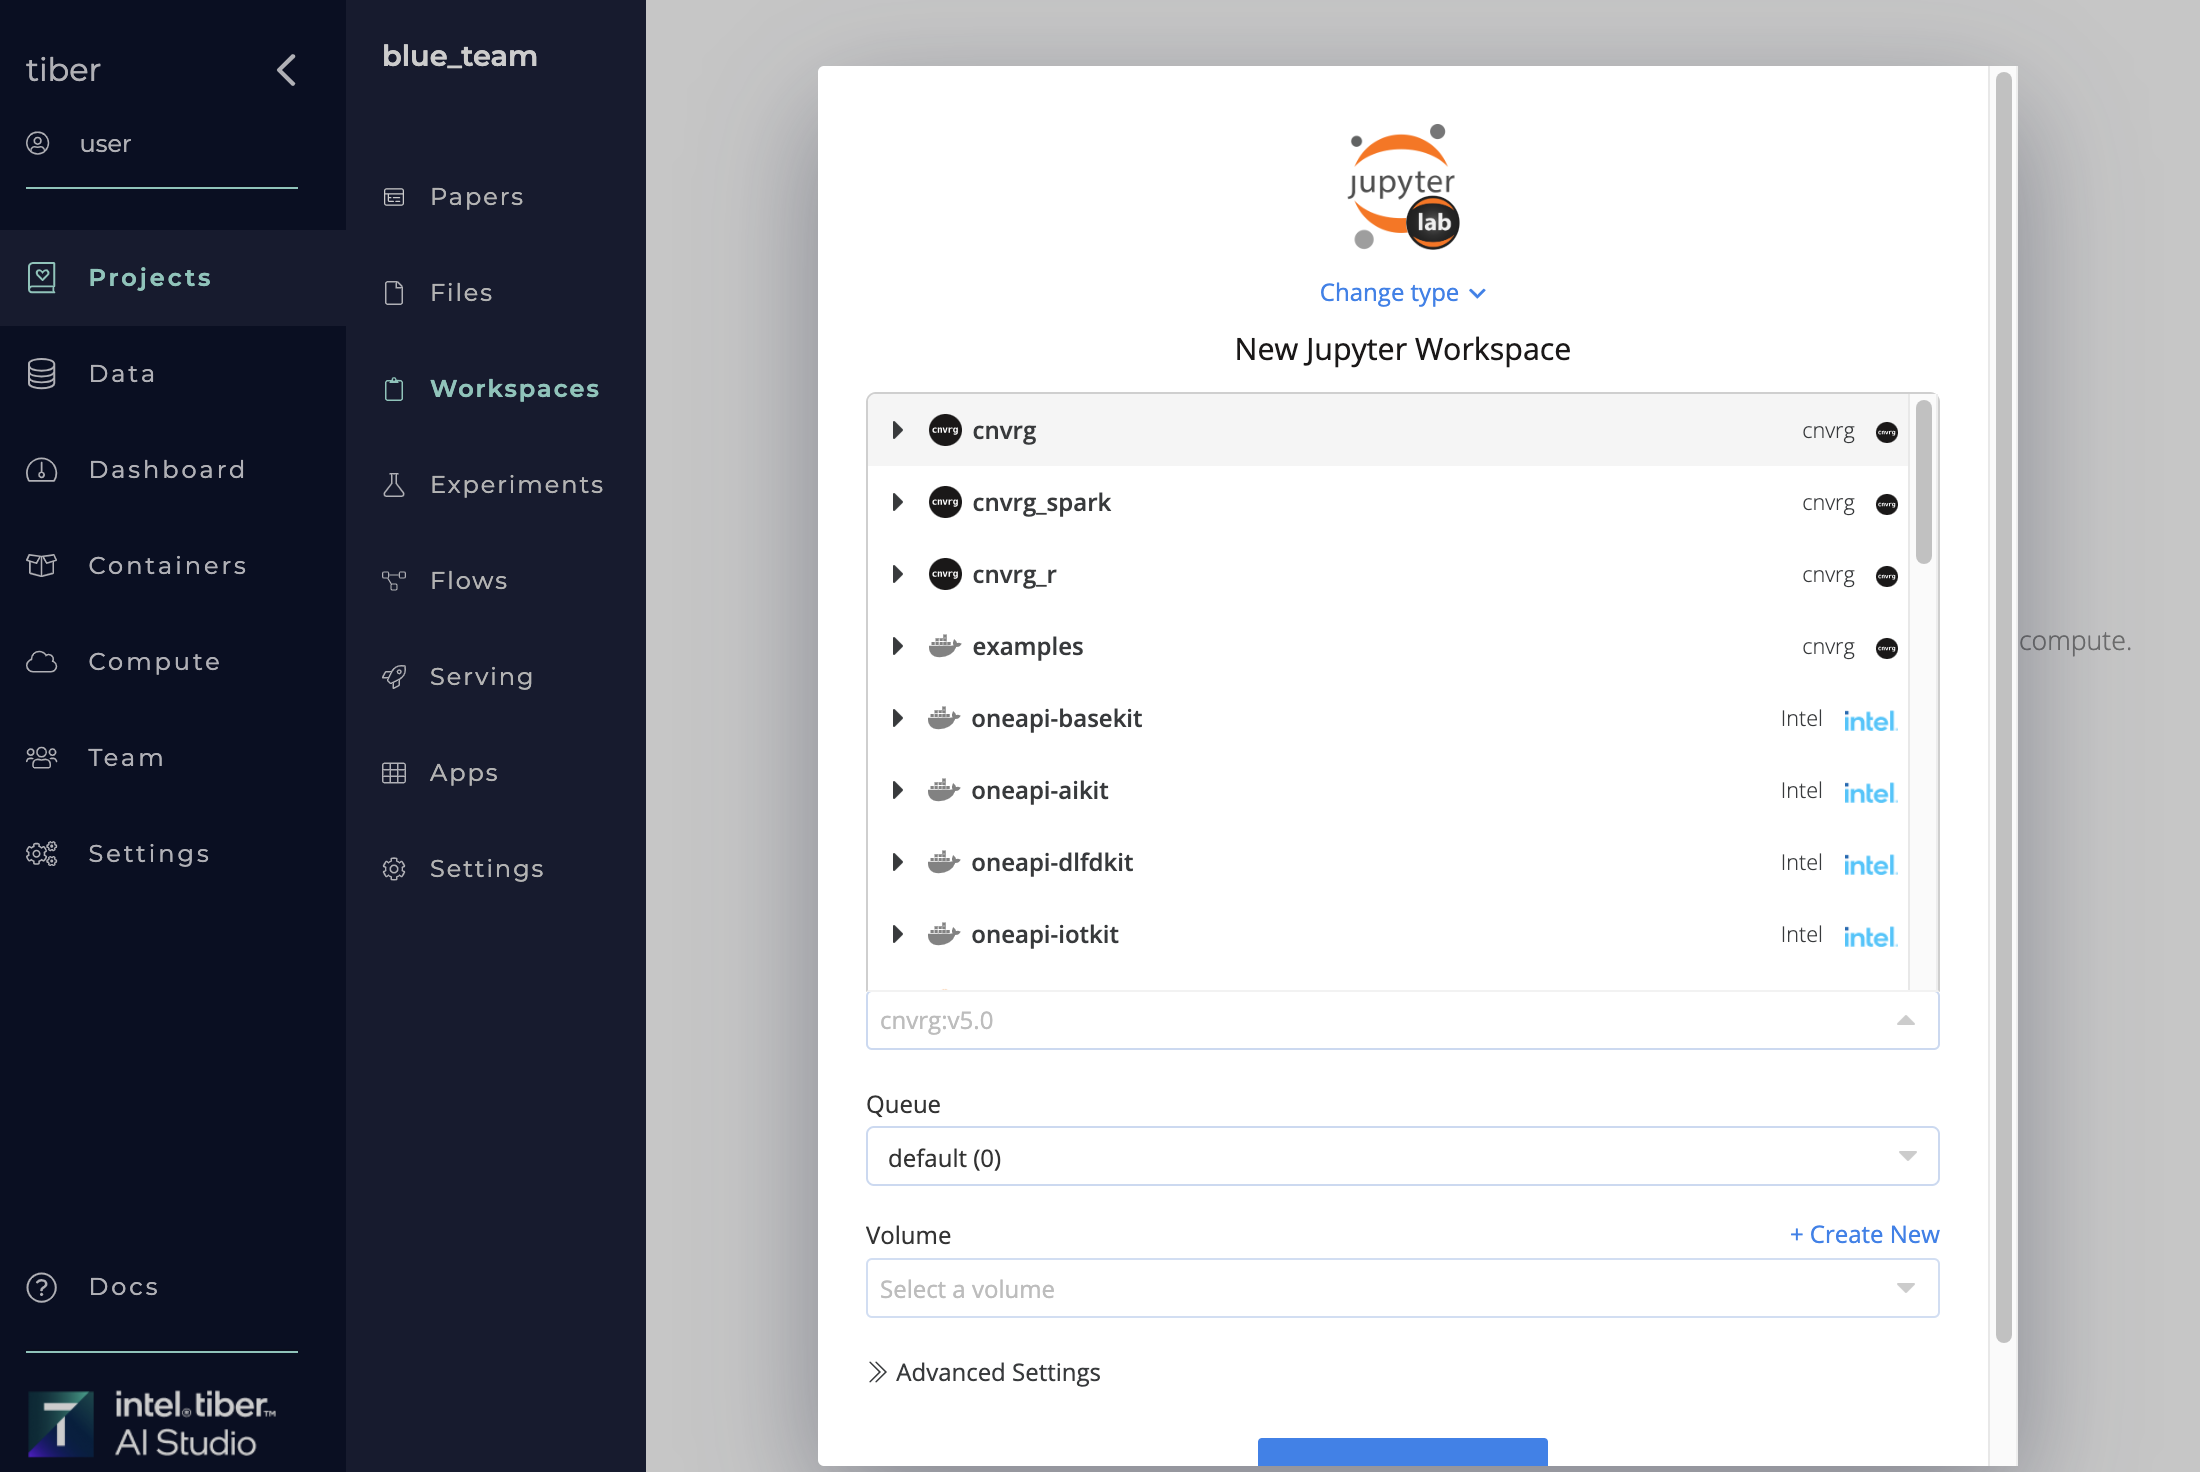Viewport: 2200px width, 1472px height.
Task: Click the Papers icon in project menu
Action: (394, 197)
